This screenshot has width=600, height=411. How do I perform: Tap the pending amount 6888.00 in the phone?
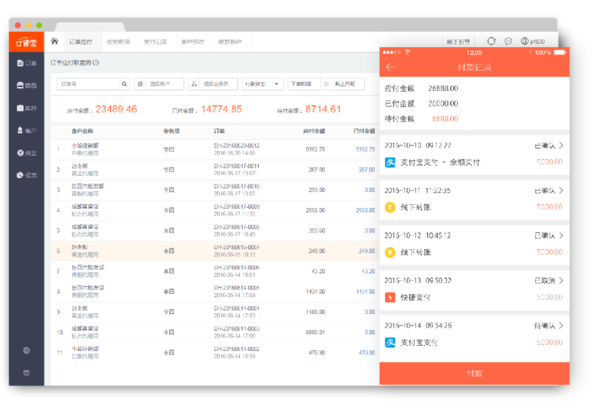(x=445, y=119)
